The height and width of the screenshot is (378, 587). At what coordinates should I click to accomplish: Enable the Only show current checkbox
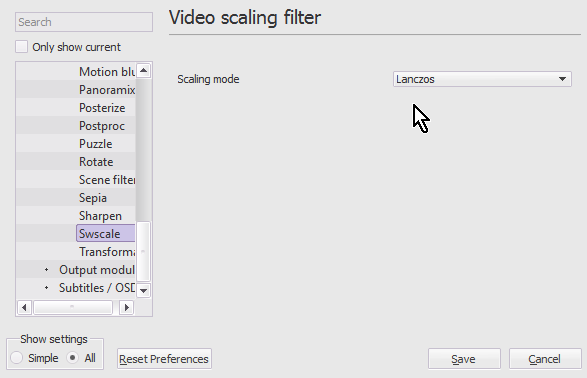click(x=21, y=47)
